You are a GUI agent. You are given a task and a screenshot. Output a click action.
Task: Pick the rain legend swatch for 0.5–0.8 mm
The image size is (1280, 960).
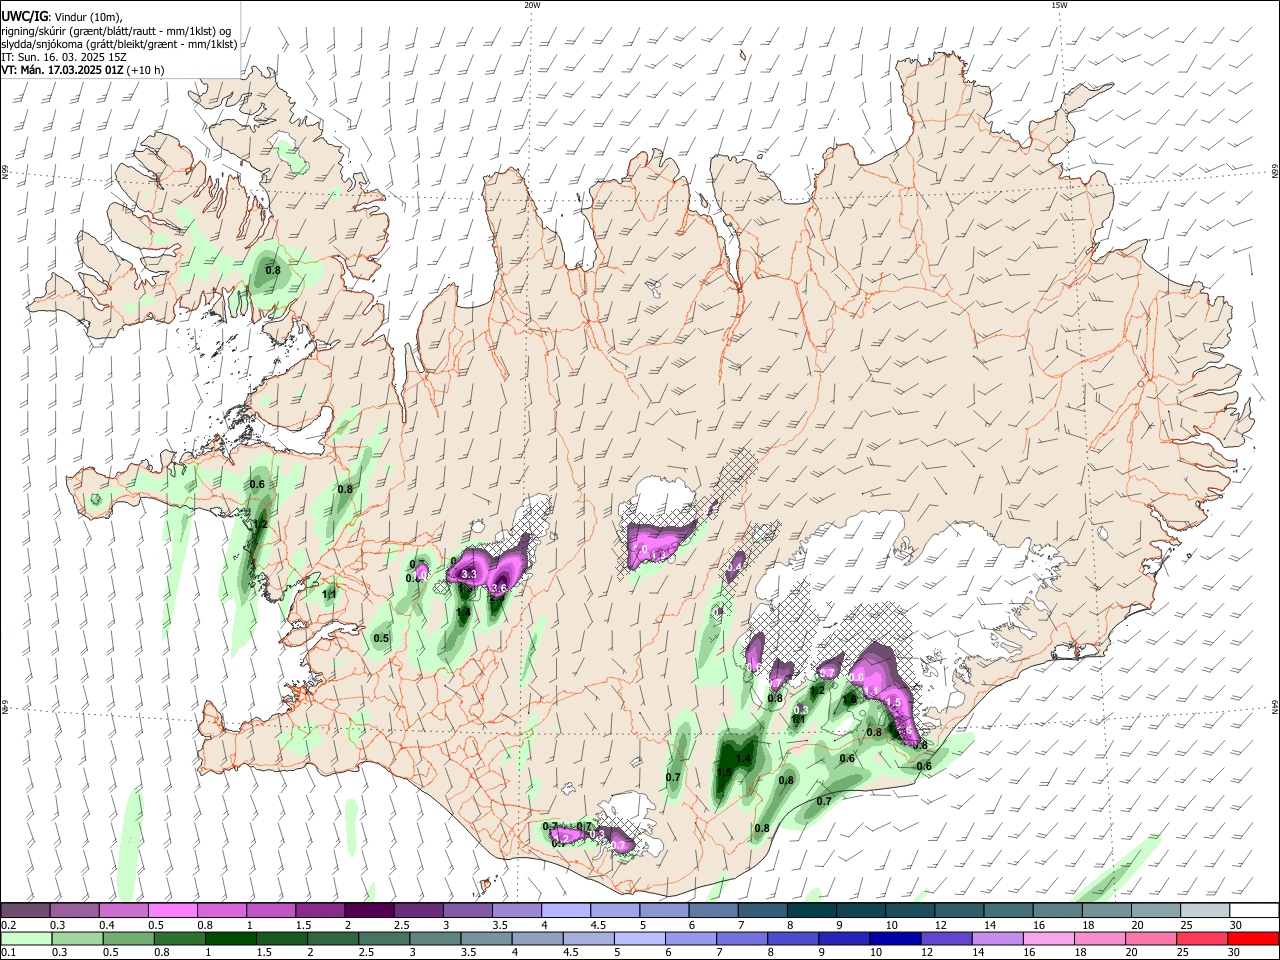click(128, 938)
